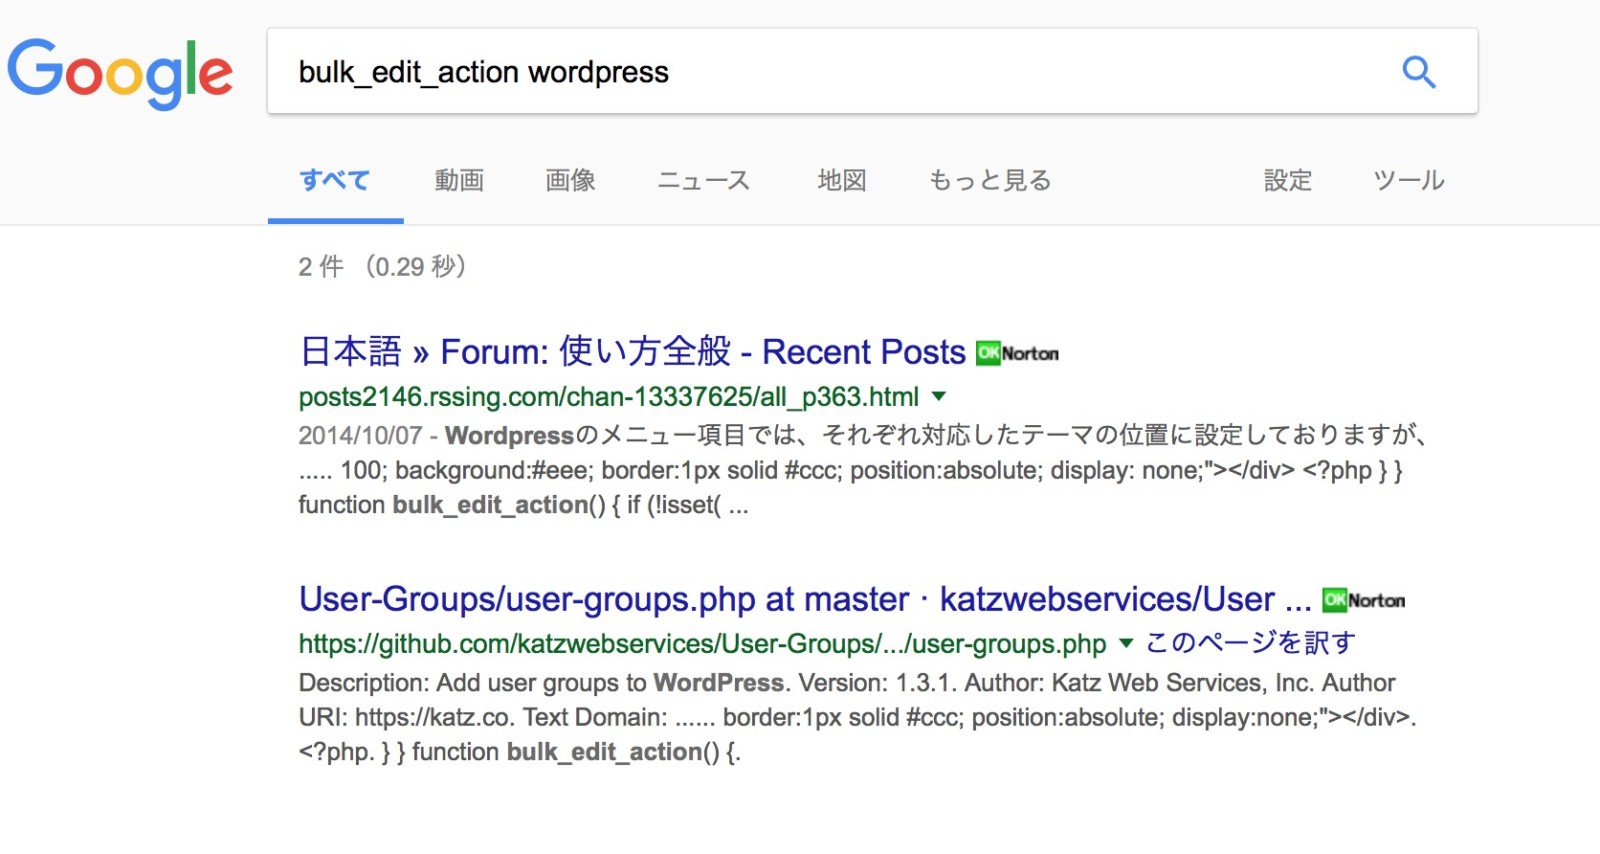Click the github.com/katzwebservices green URL text

click(703, 643)
